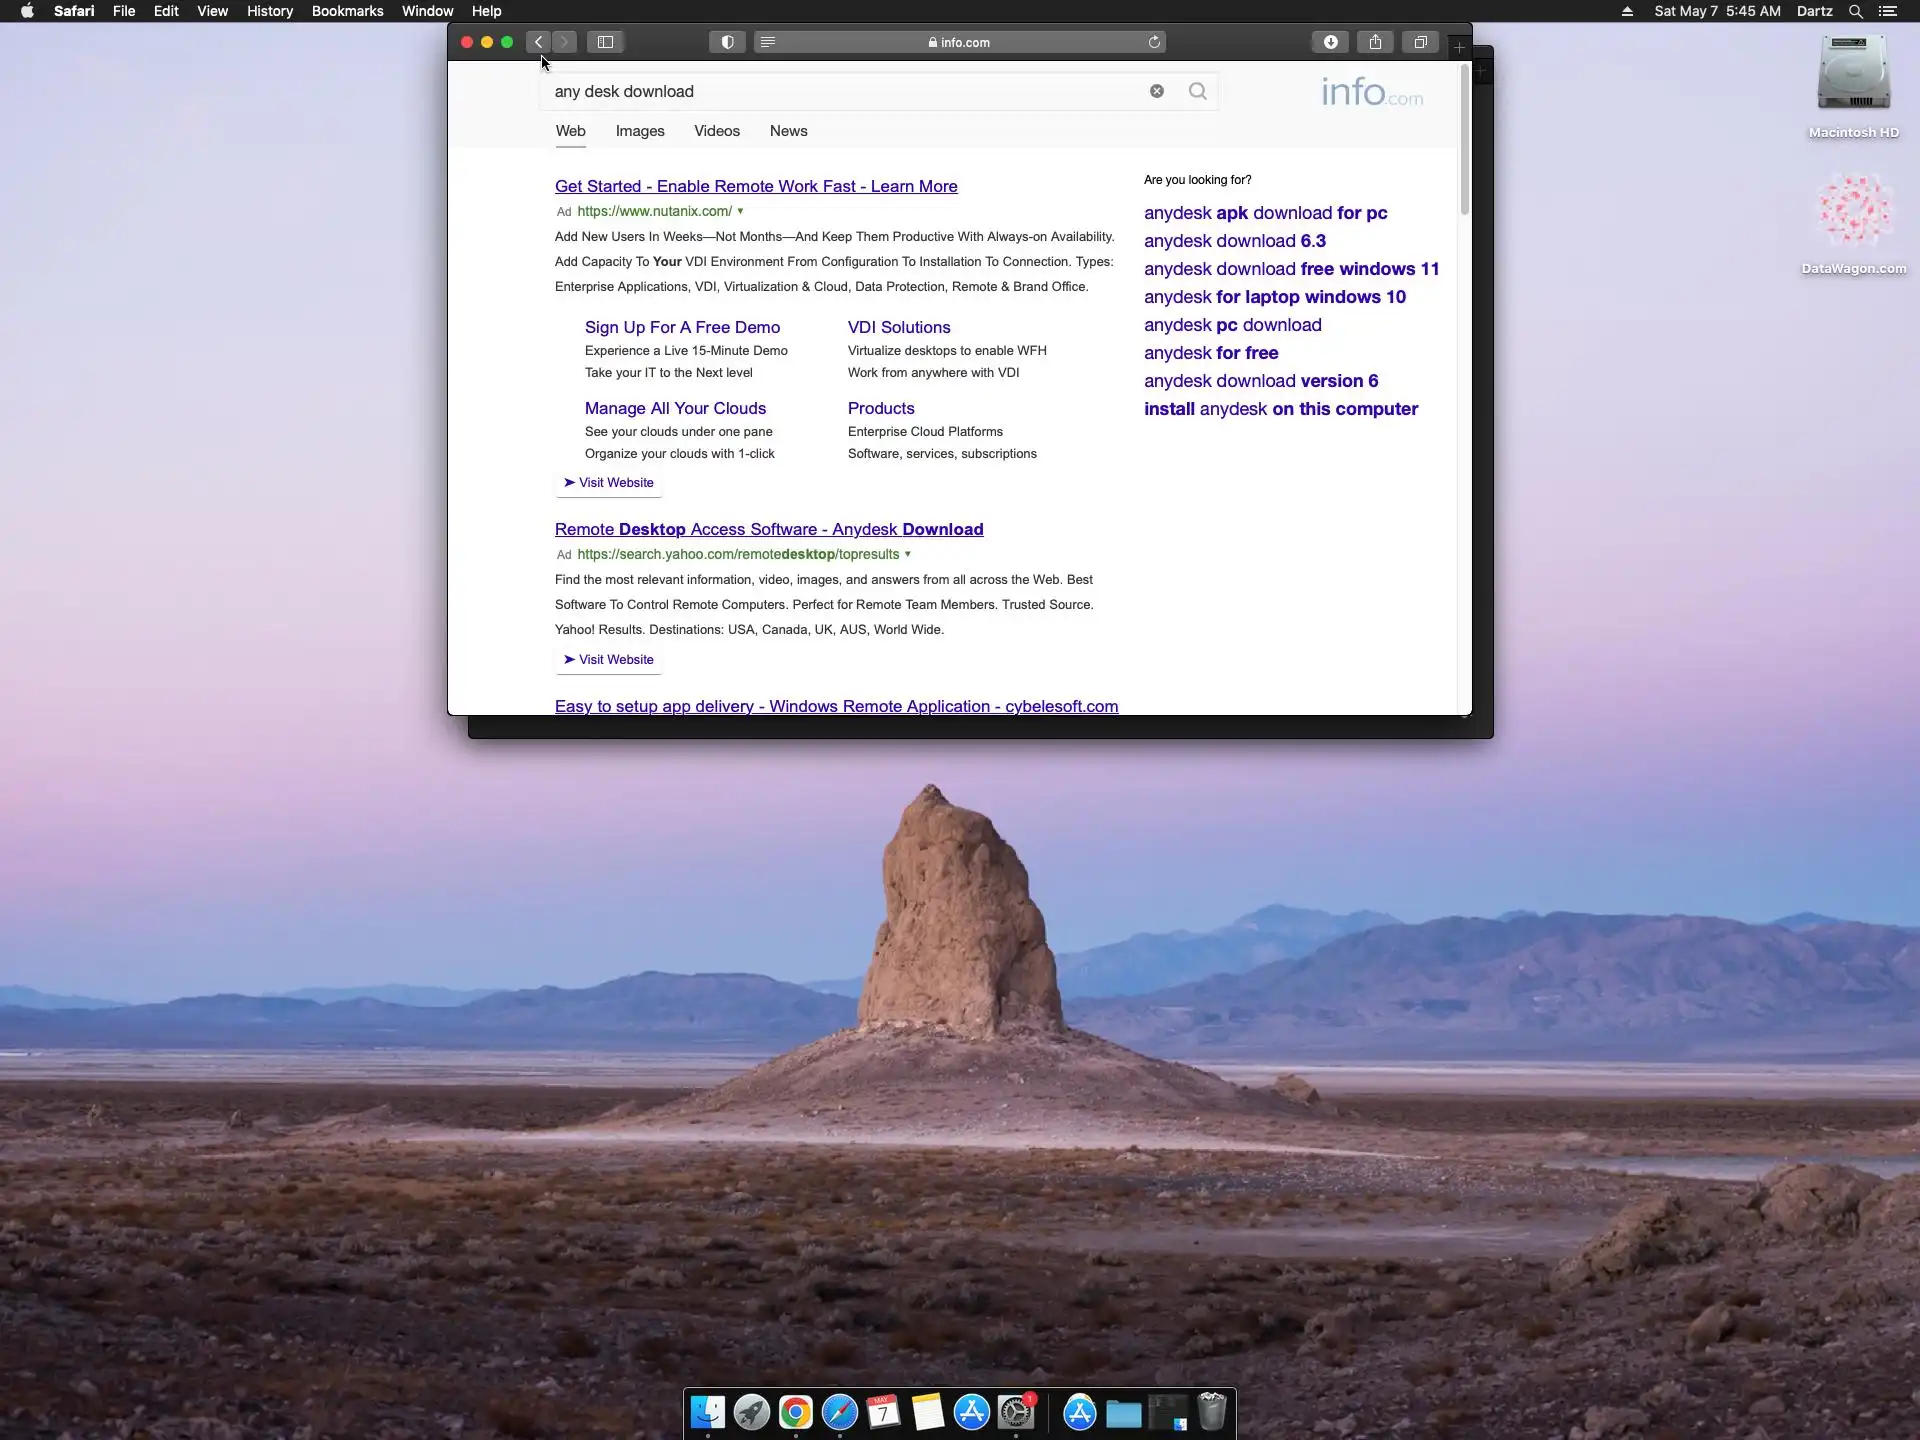The height and width of the screenshot is (1440, 1920).
Task: Clear search text with the X icon
Action: point(1157,91)
